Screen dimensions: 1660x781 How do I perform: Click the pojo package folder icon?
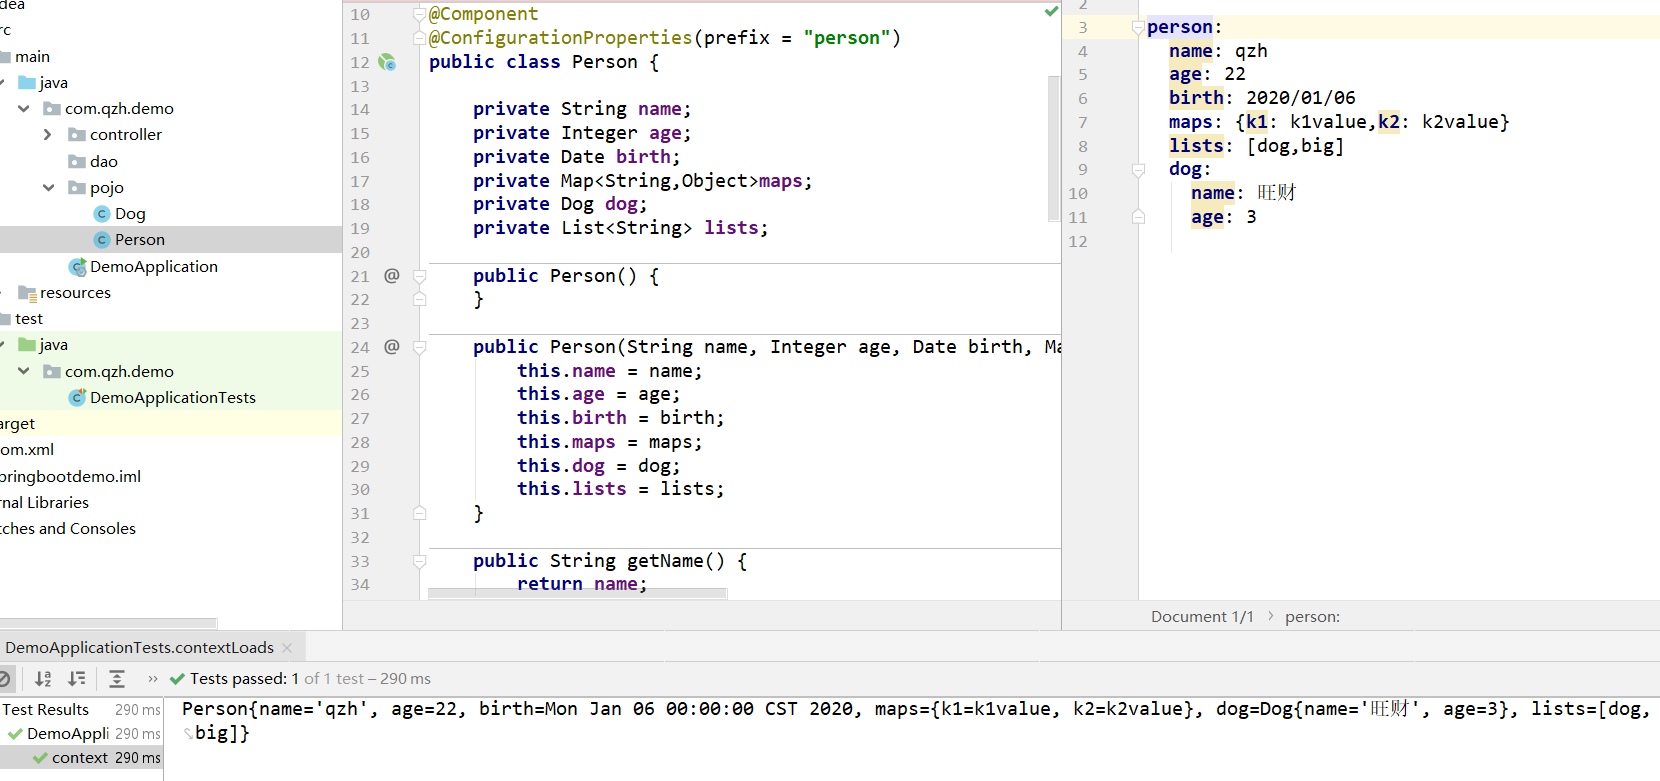point(77,188)
